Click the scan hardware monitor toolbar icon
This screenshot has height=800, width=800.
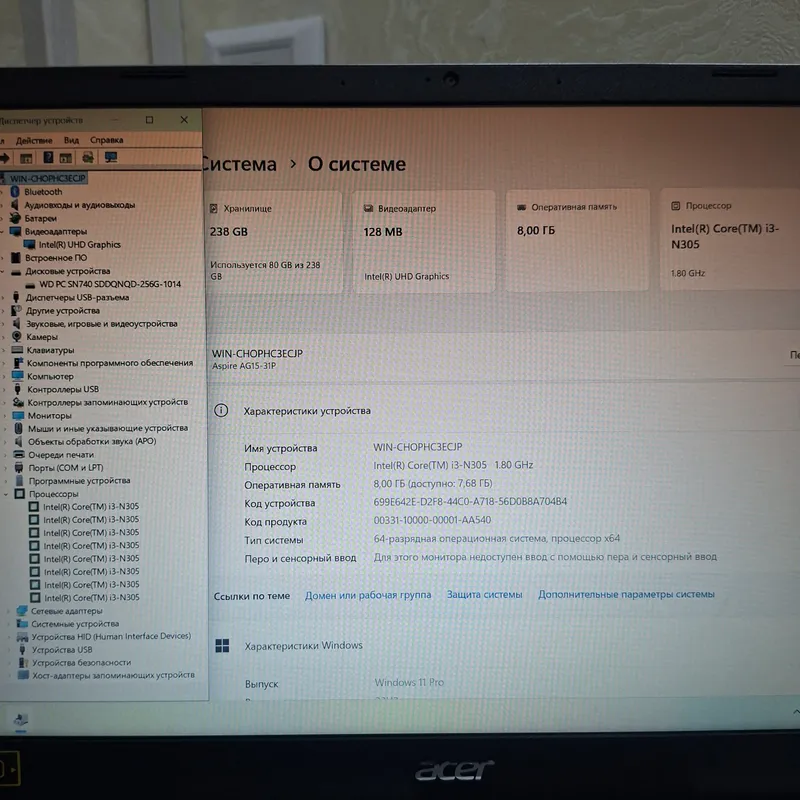point(111,157)
